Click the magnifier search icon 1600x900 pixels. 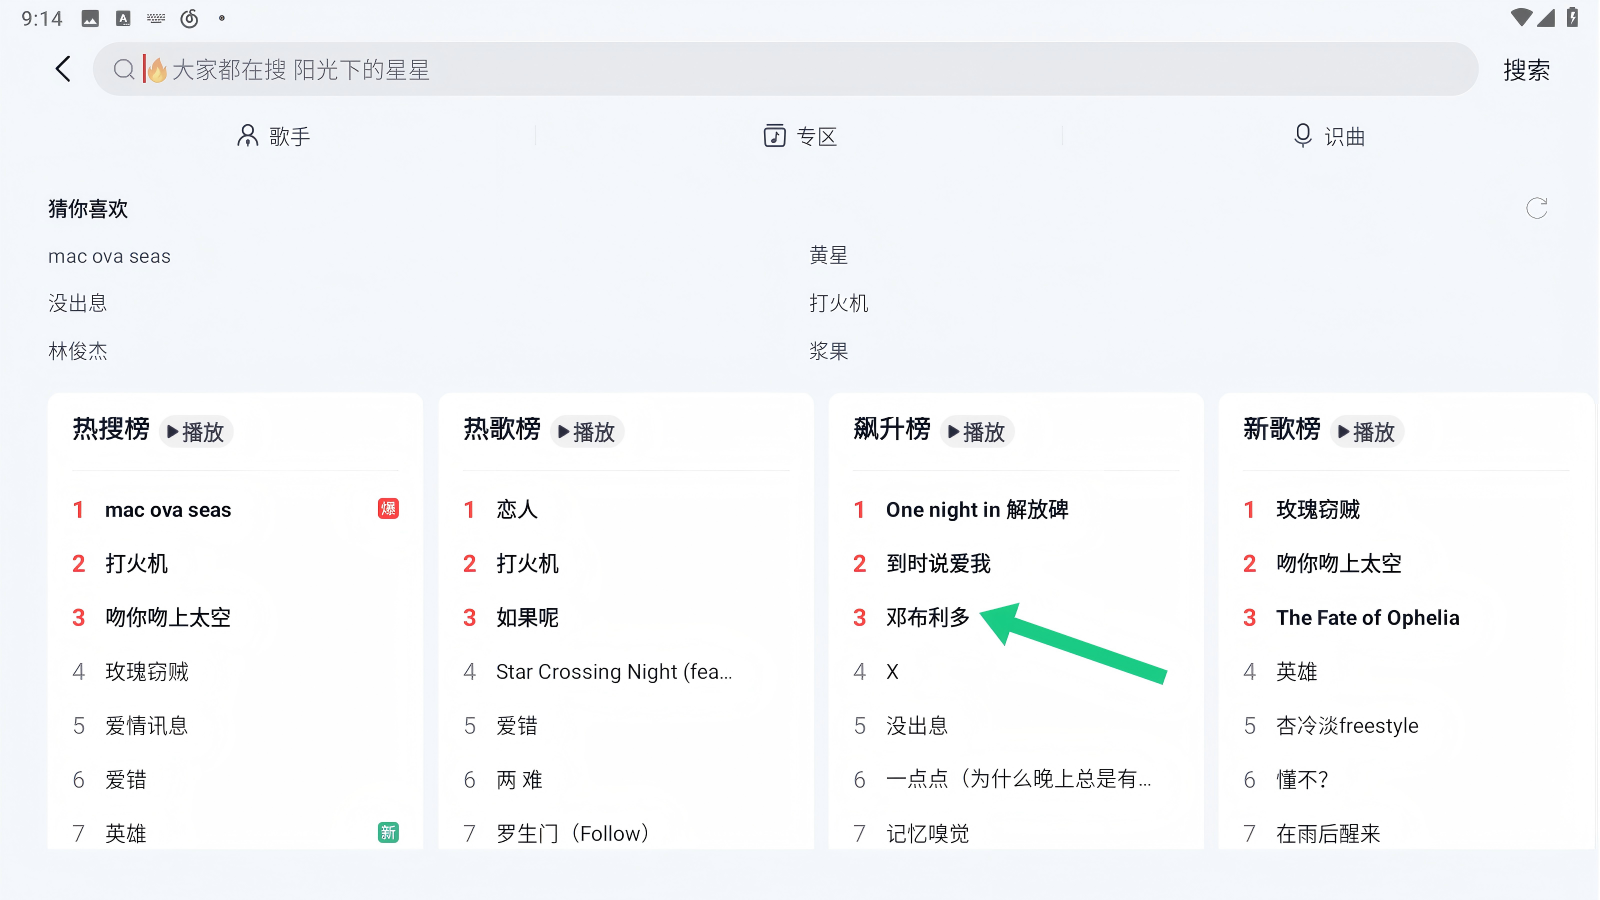(x=124, y=69)
